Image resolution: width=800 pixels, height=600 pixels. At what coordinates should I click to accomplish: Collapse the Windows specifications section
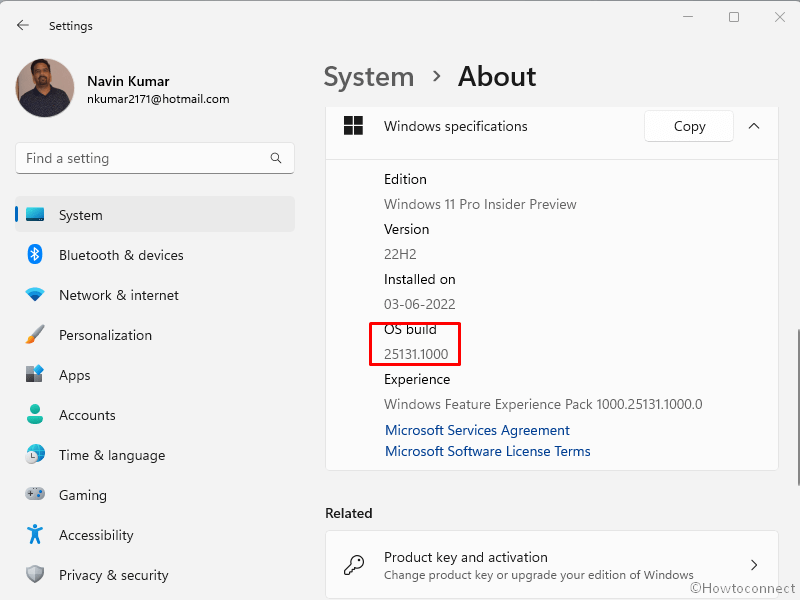point(754,126)
